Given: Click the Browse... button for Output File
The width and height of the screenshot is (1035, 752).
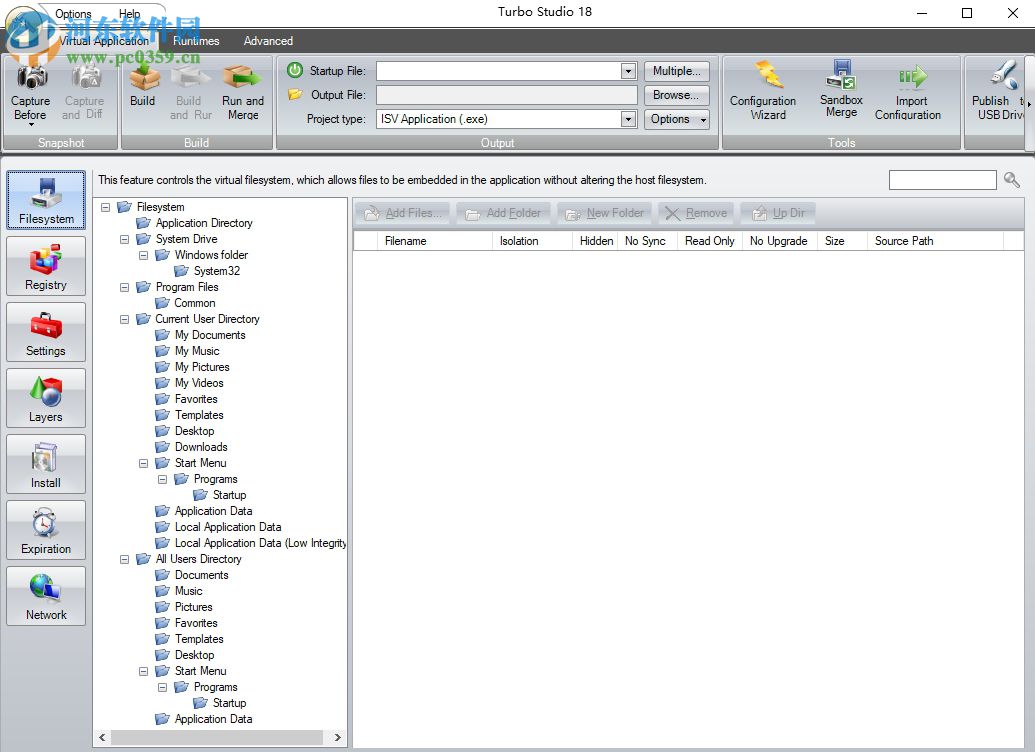Looking at the screenshot, I should click(x=677, y=95).
